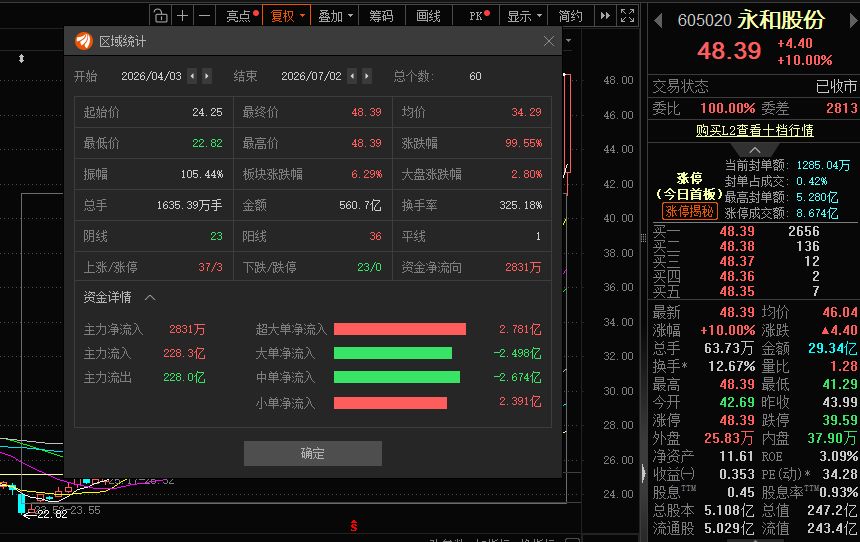This screenshot has height=542, width=860.
Task: Open the 复权 dropdown
Action: tap(287, 16)
